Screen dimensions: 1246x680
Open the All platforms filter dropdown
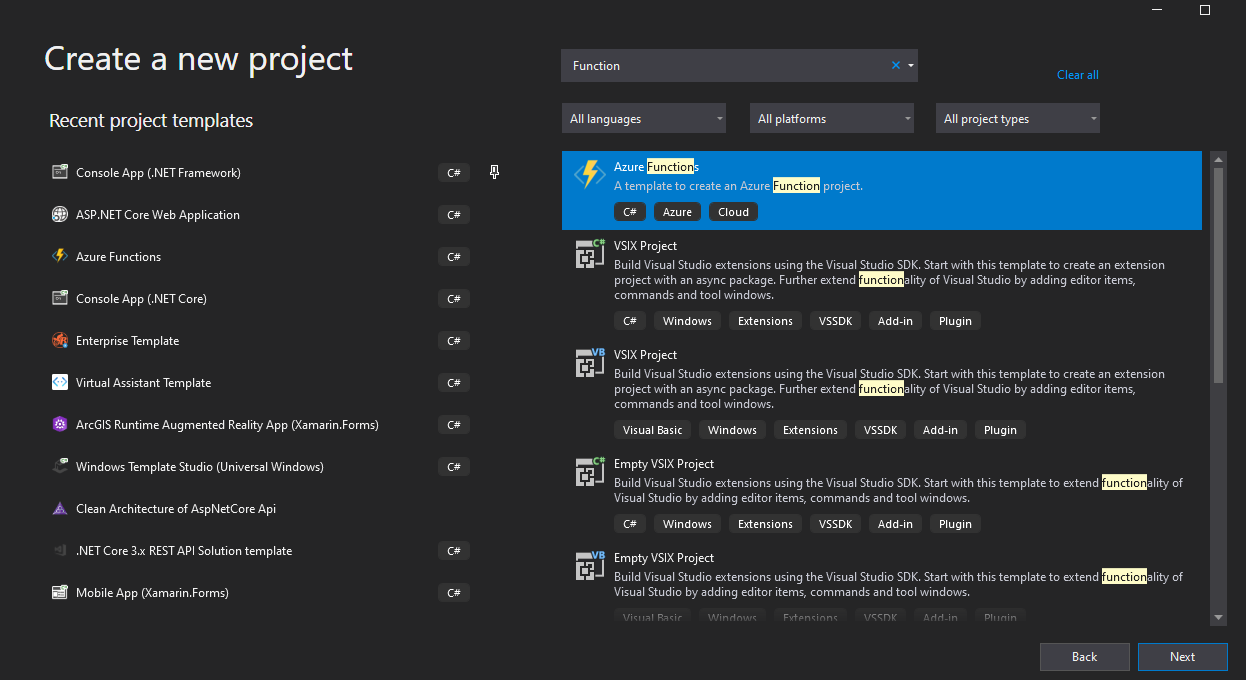click(x=832, y=119)
